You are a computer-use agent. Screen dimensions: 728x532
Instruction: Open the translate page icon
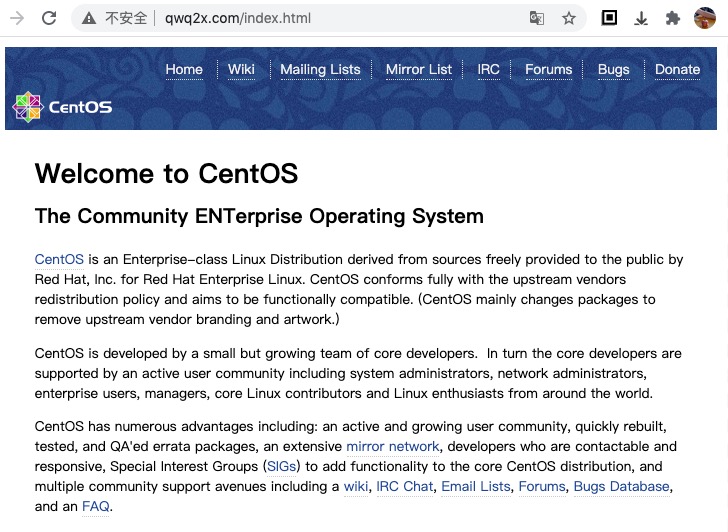537,19
